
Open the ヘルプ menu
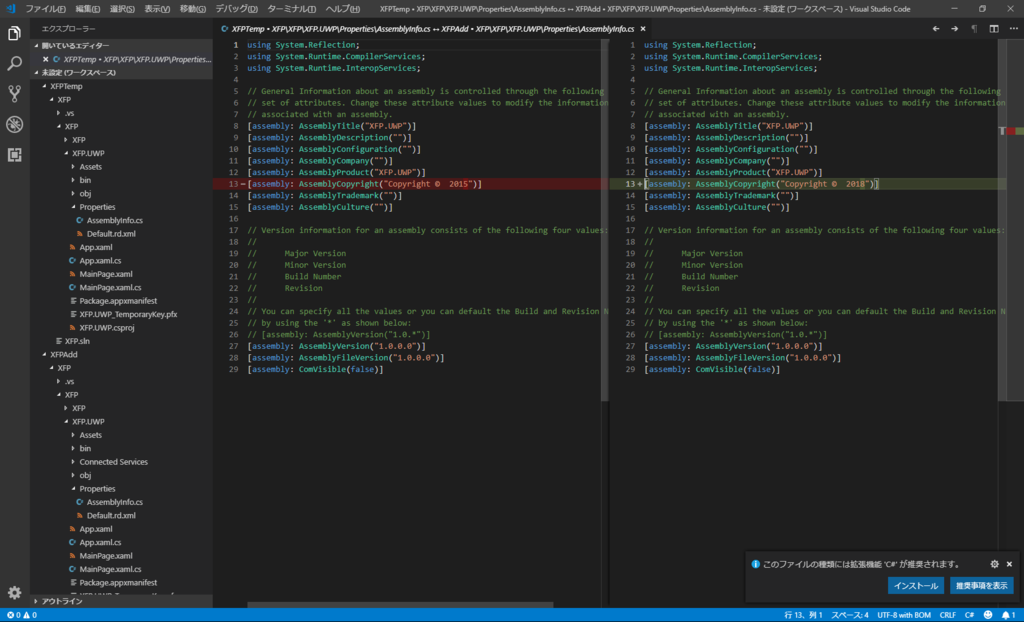tap(342, 8)
